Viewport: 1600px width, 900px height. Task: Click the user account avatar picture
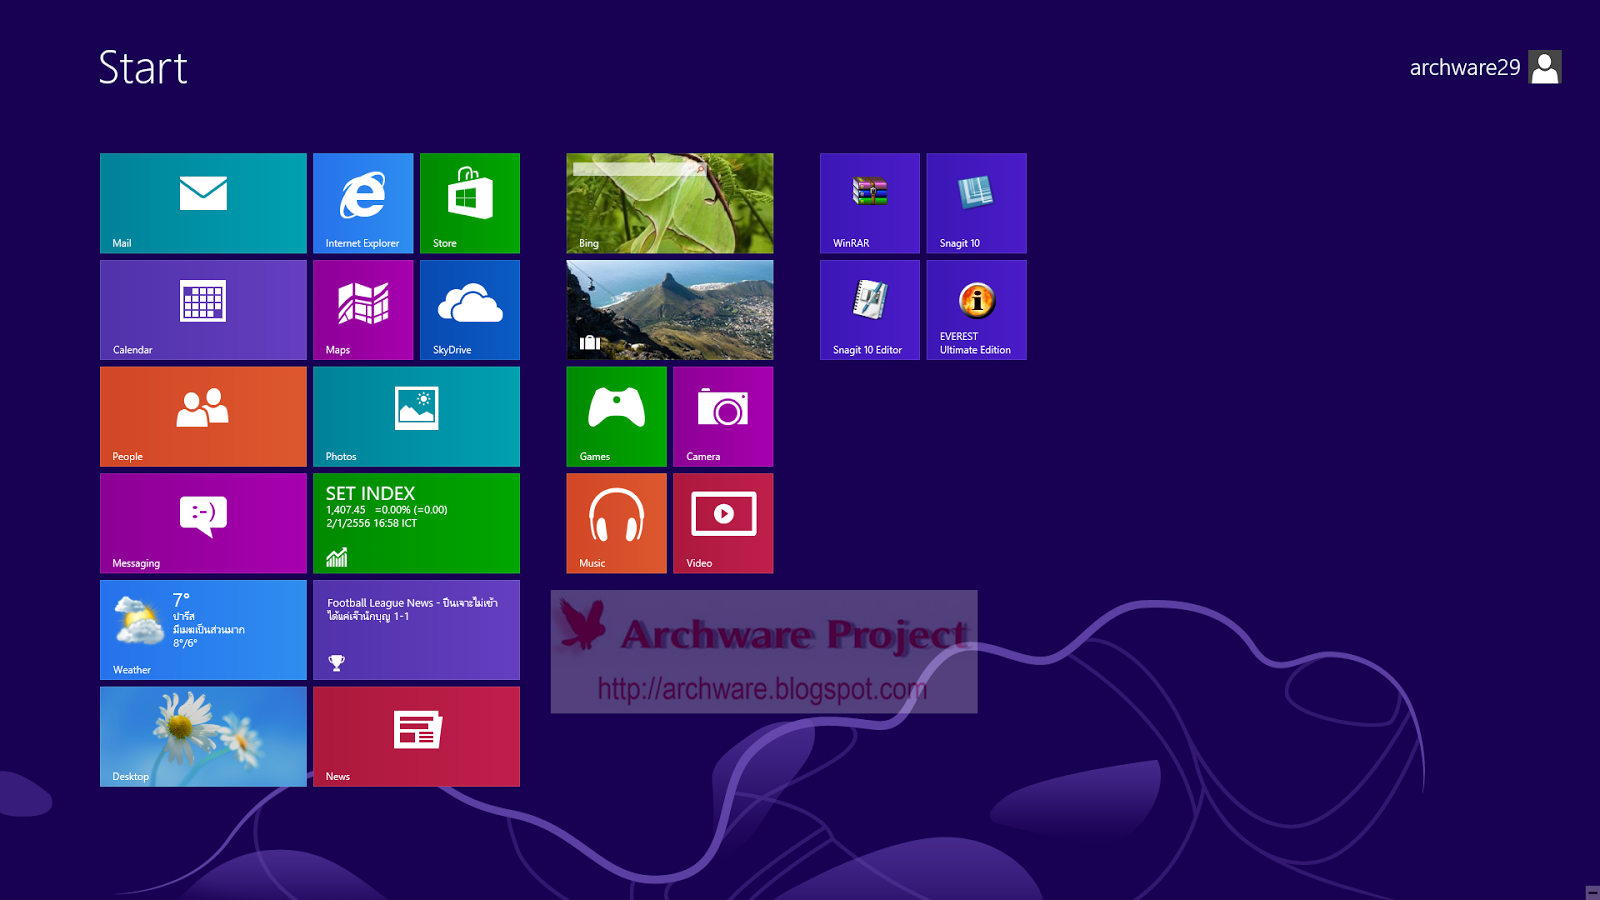pos(1545,67)
